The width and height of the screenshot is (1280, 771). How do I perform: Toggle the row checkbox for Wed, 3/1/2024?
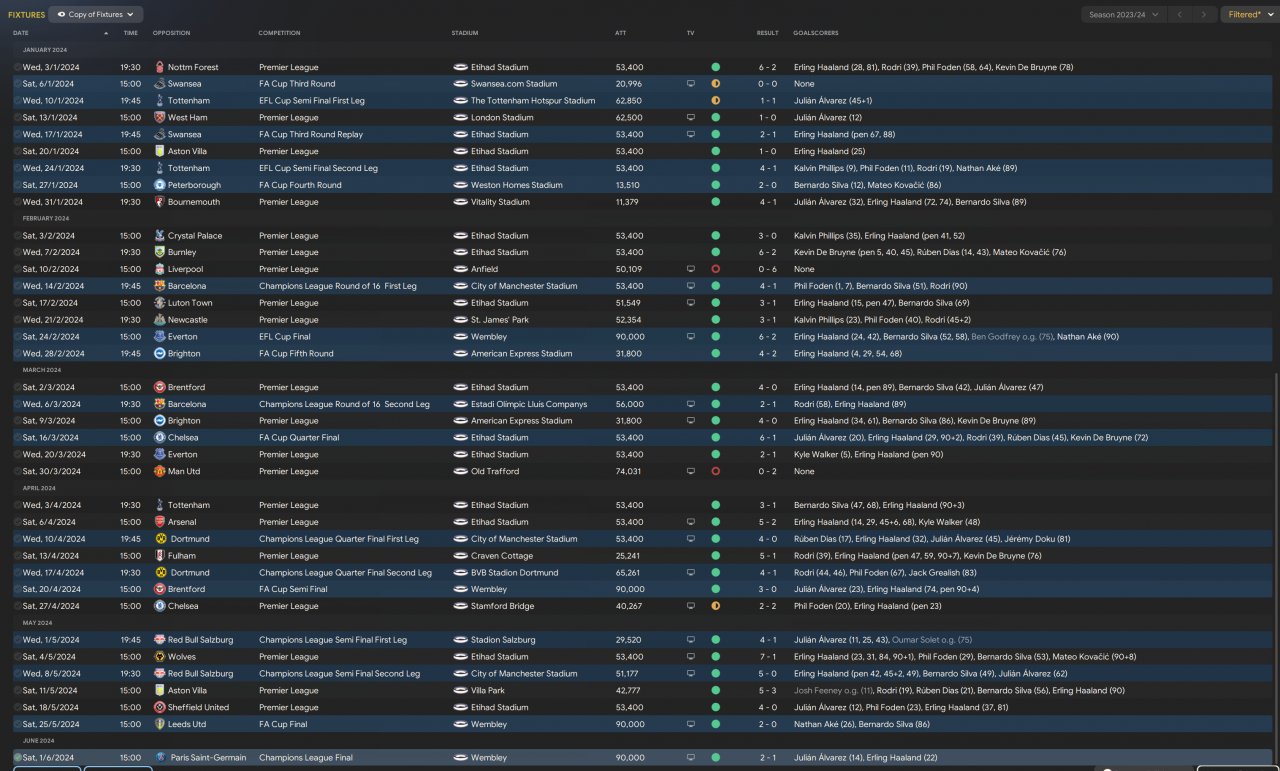[x=17, y=67]
